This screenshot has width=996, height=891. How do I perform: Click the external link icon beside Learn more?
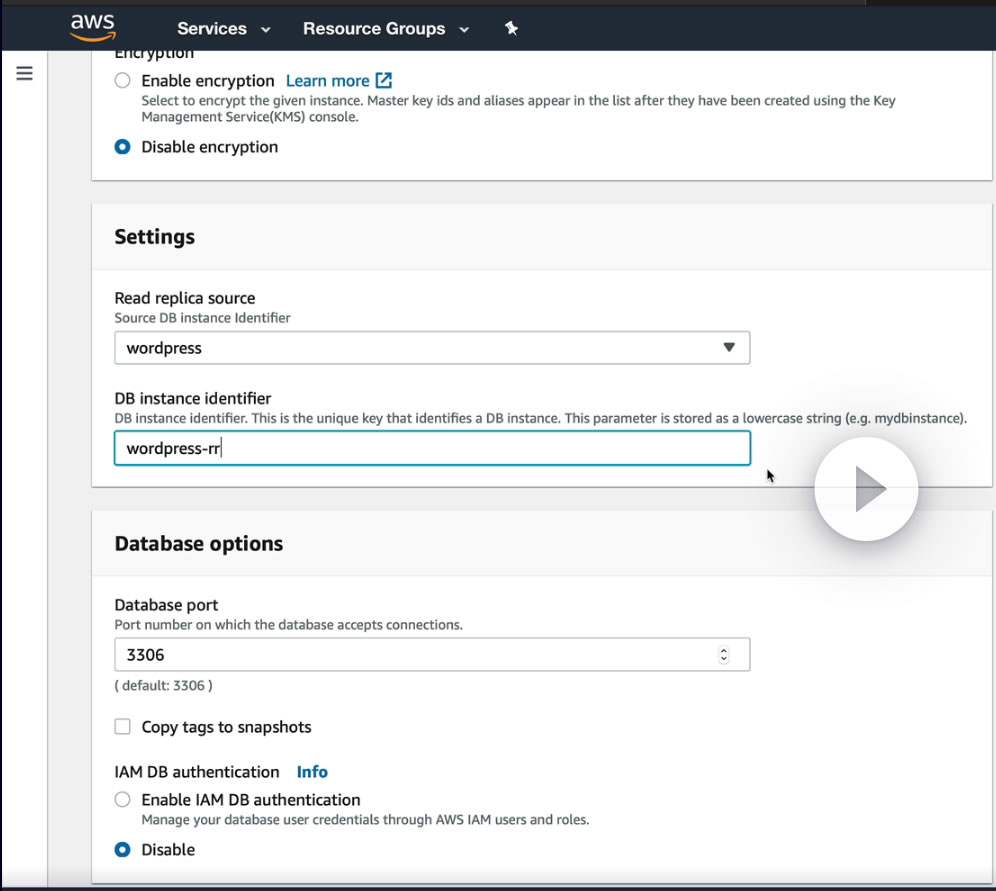click(x=383, y=80)
